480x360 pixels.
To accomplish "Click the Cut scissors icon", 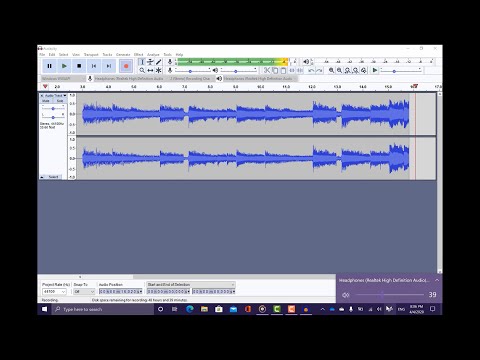I will tap(267, 70).
